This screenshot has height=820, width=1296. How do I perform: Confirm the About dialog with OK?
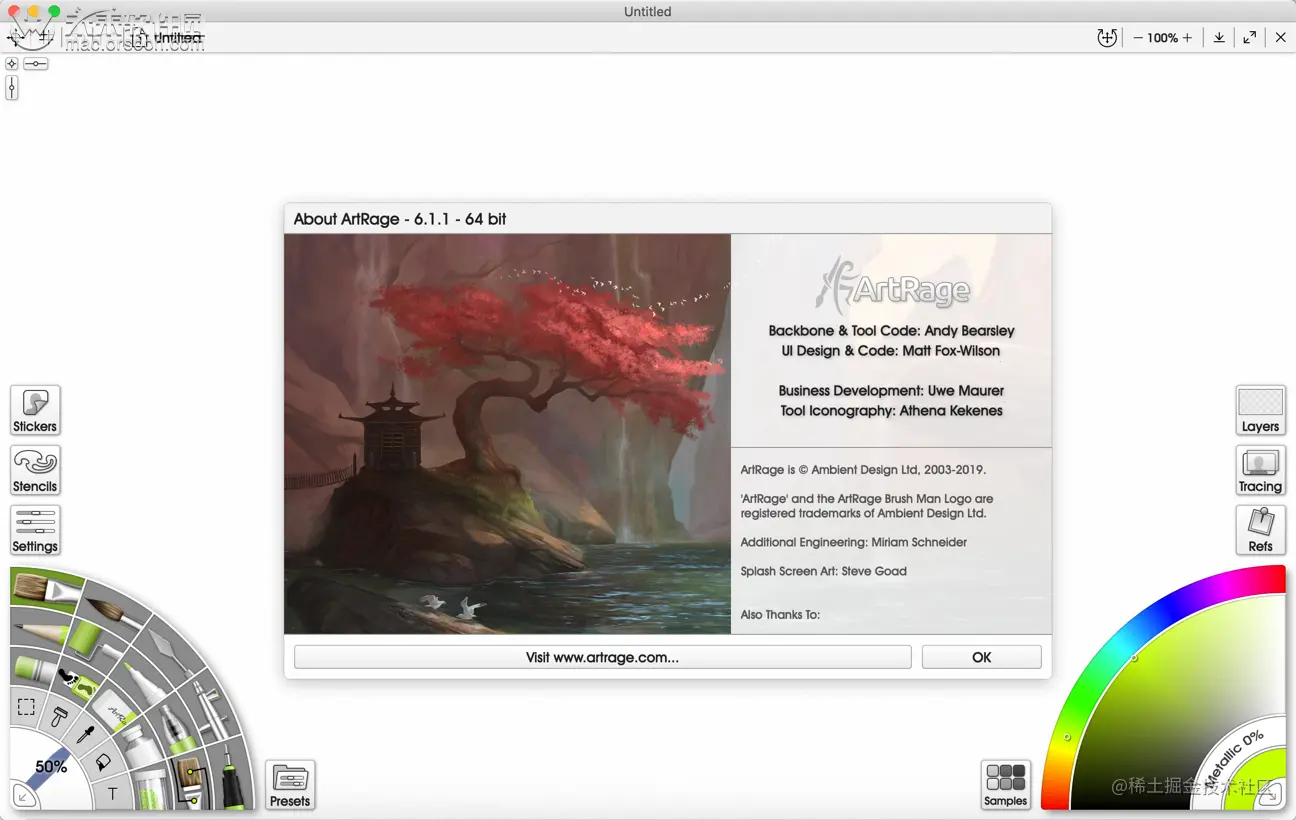[x=981, y=657]
